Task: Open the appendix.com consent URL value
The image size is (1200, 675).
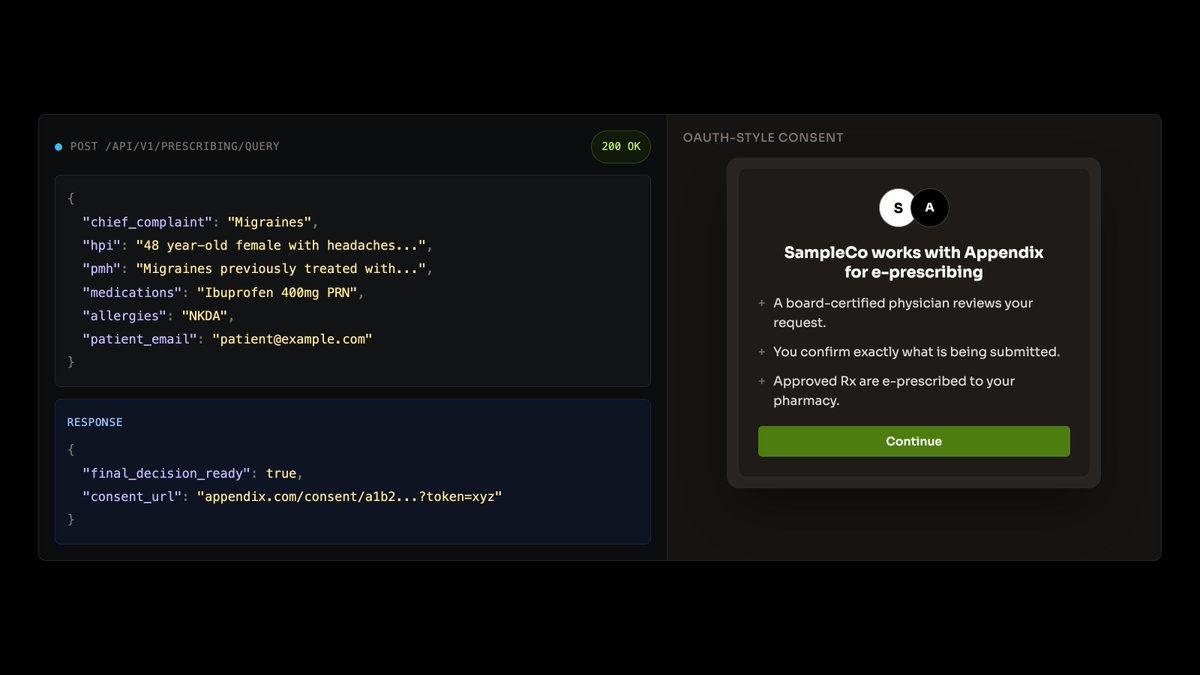Action: 349,496
